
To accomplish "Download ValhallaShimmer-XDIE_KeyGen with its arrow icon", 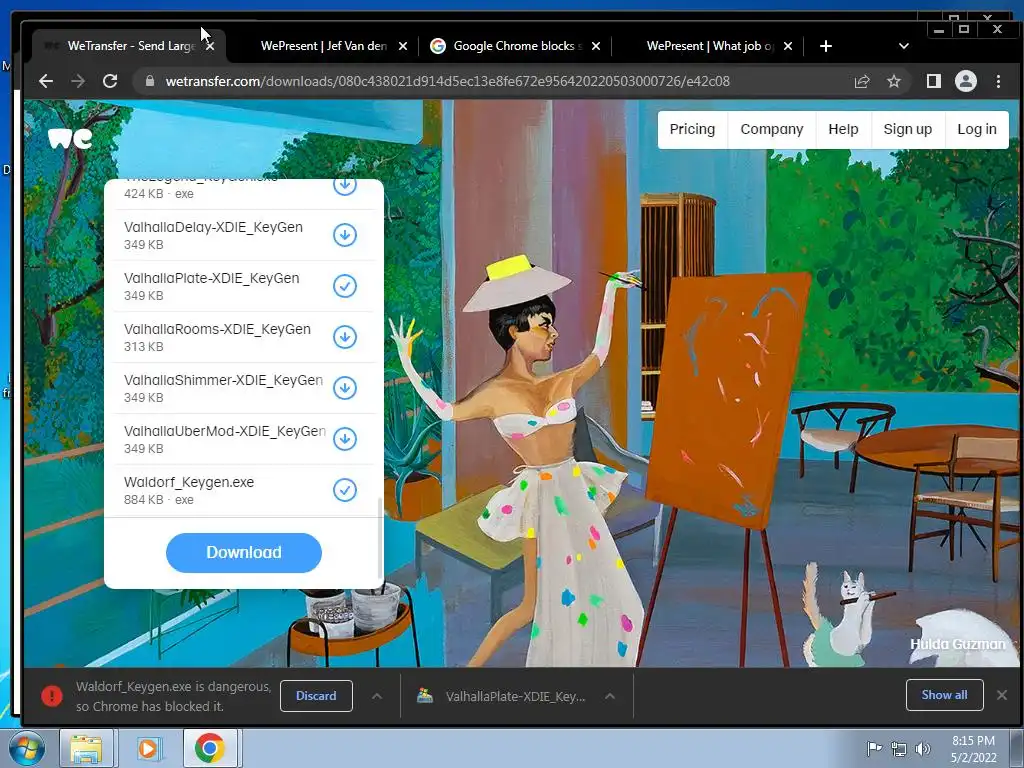I will click(345, 388).
